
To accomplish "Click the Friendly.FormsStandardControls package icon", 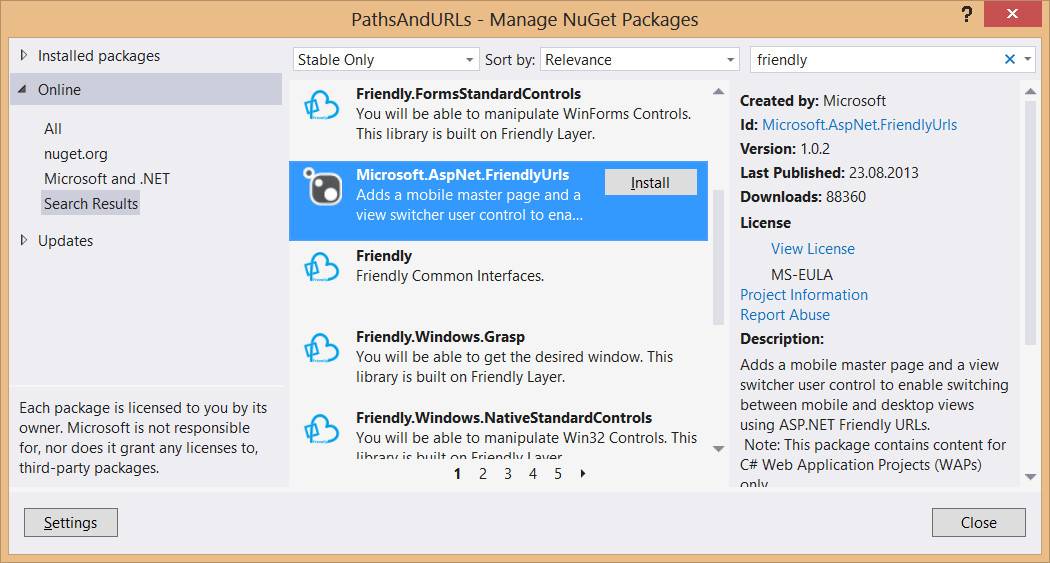I will click(321, 106).
